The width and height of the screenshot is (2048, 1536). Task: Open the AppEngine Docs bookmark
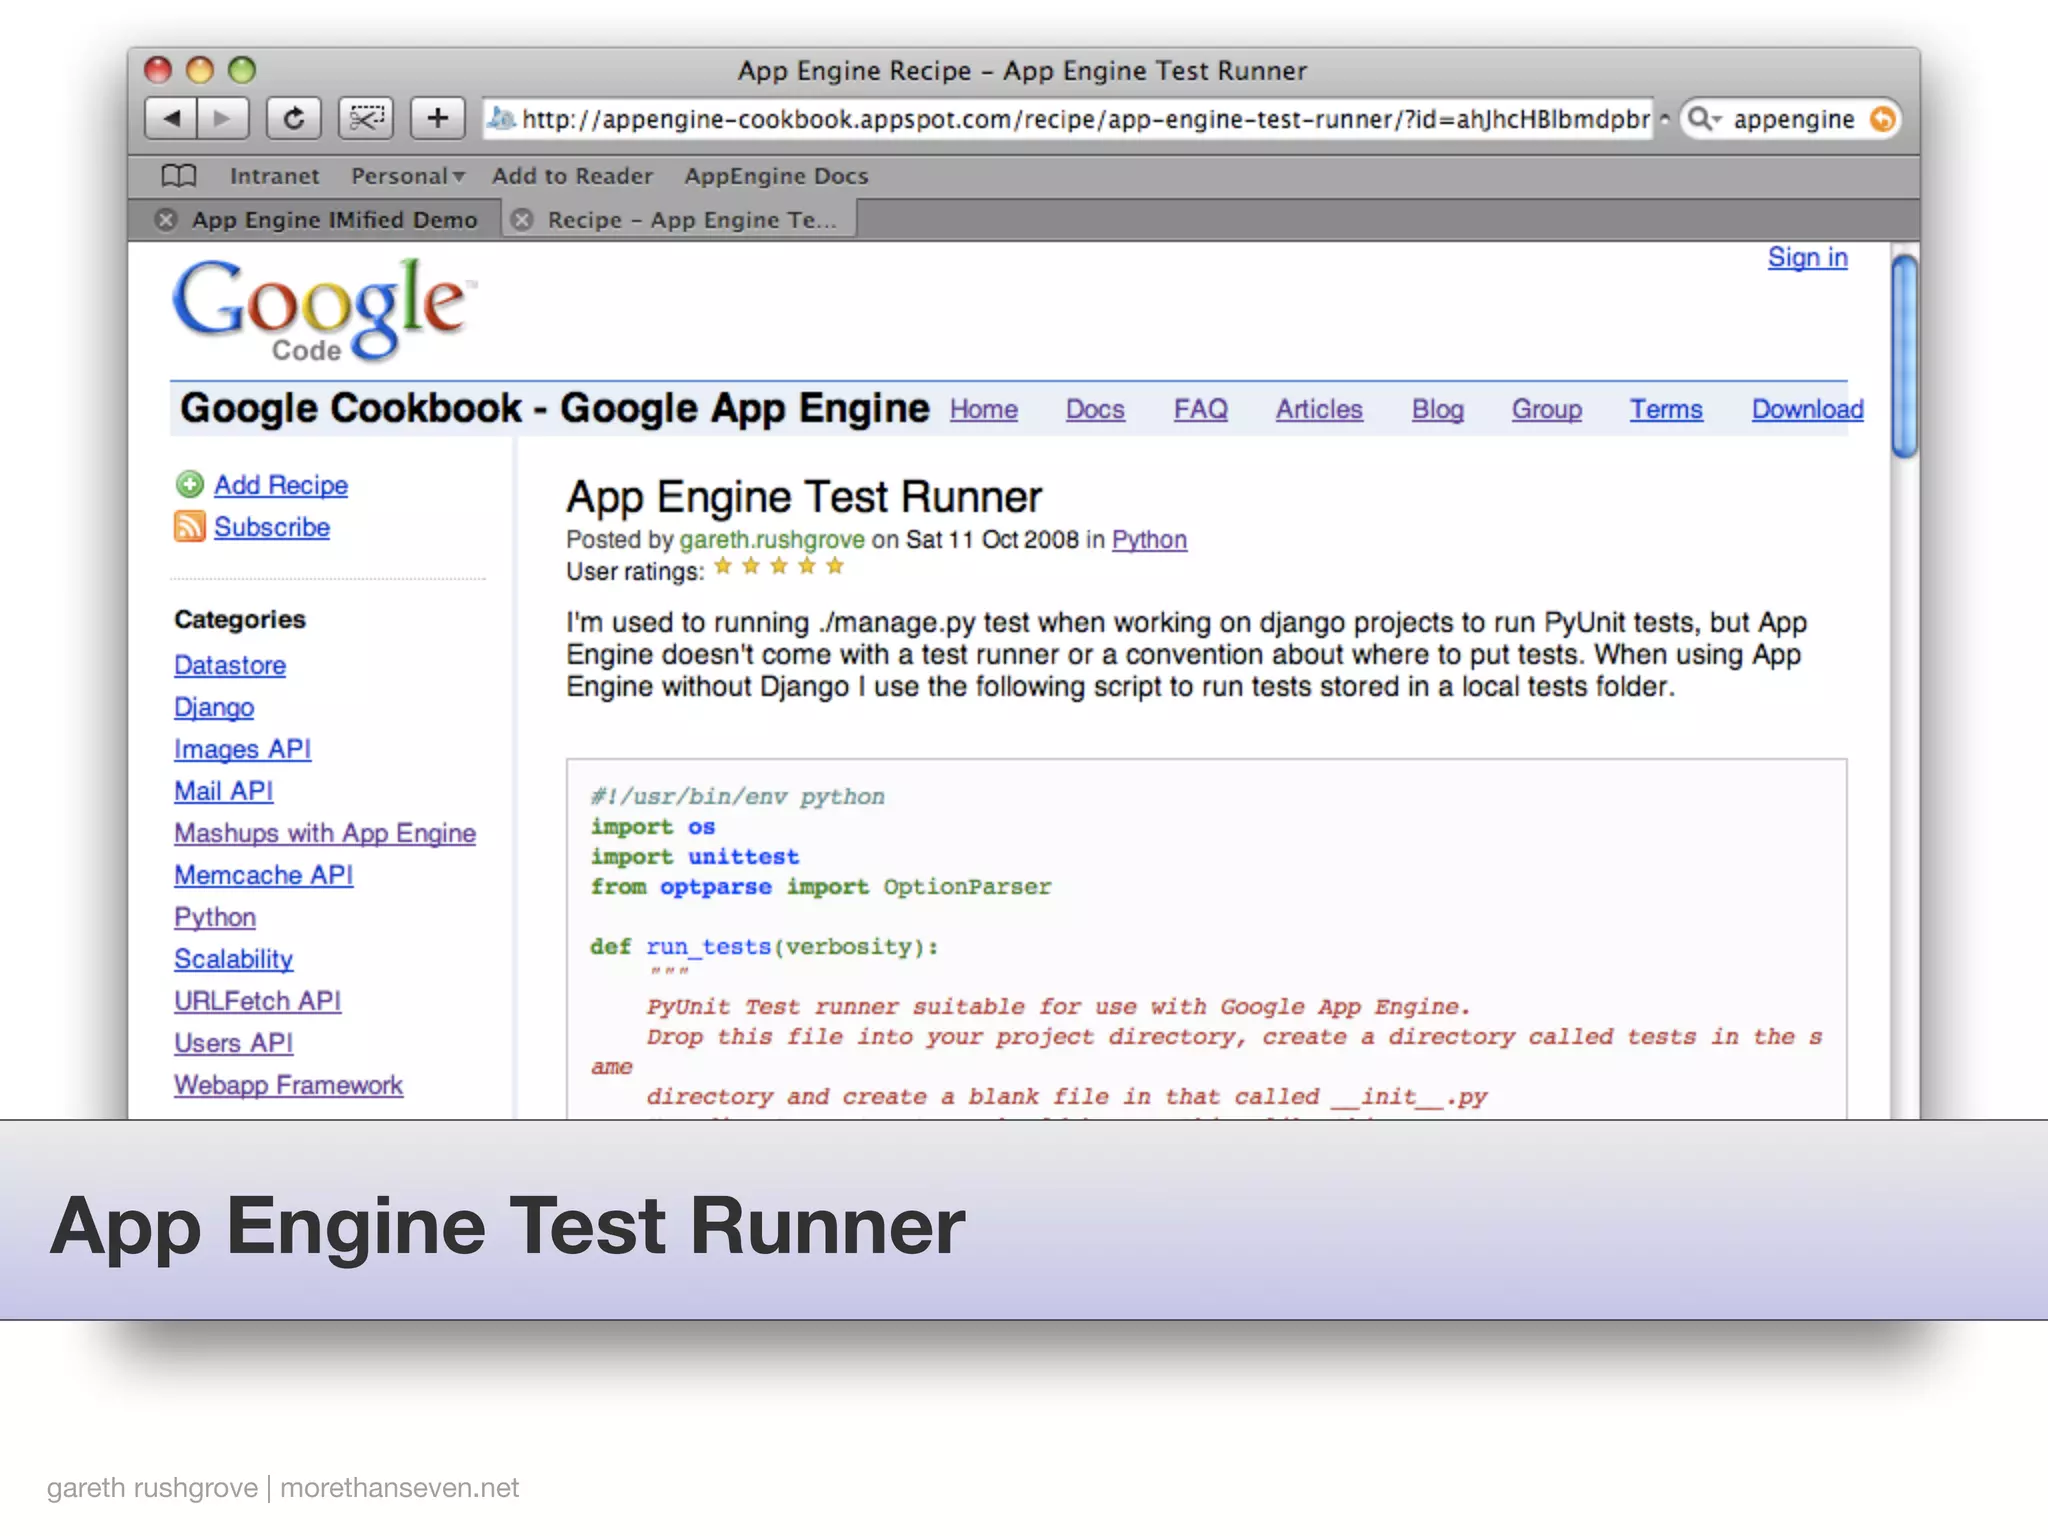point(776,176)
